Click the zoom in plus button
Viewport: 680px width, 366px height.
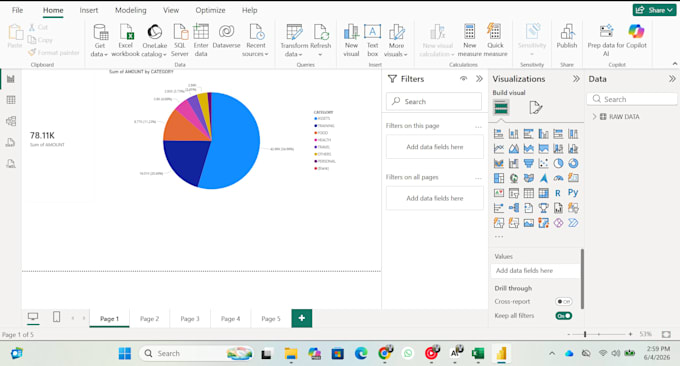(630, 334)
